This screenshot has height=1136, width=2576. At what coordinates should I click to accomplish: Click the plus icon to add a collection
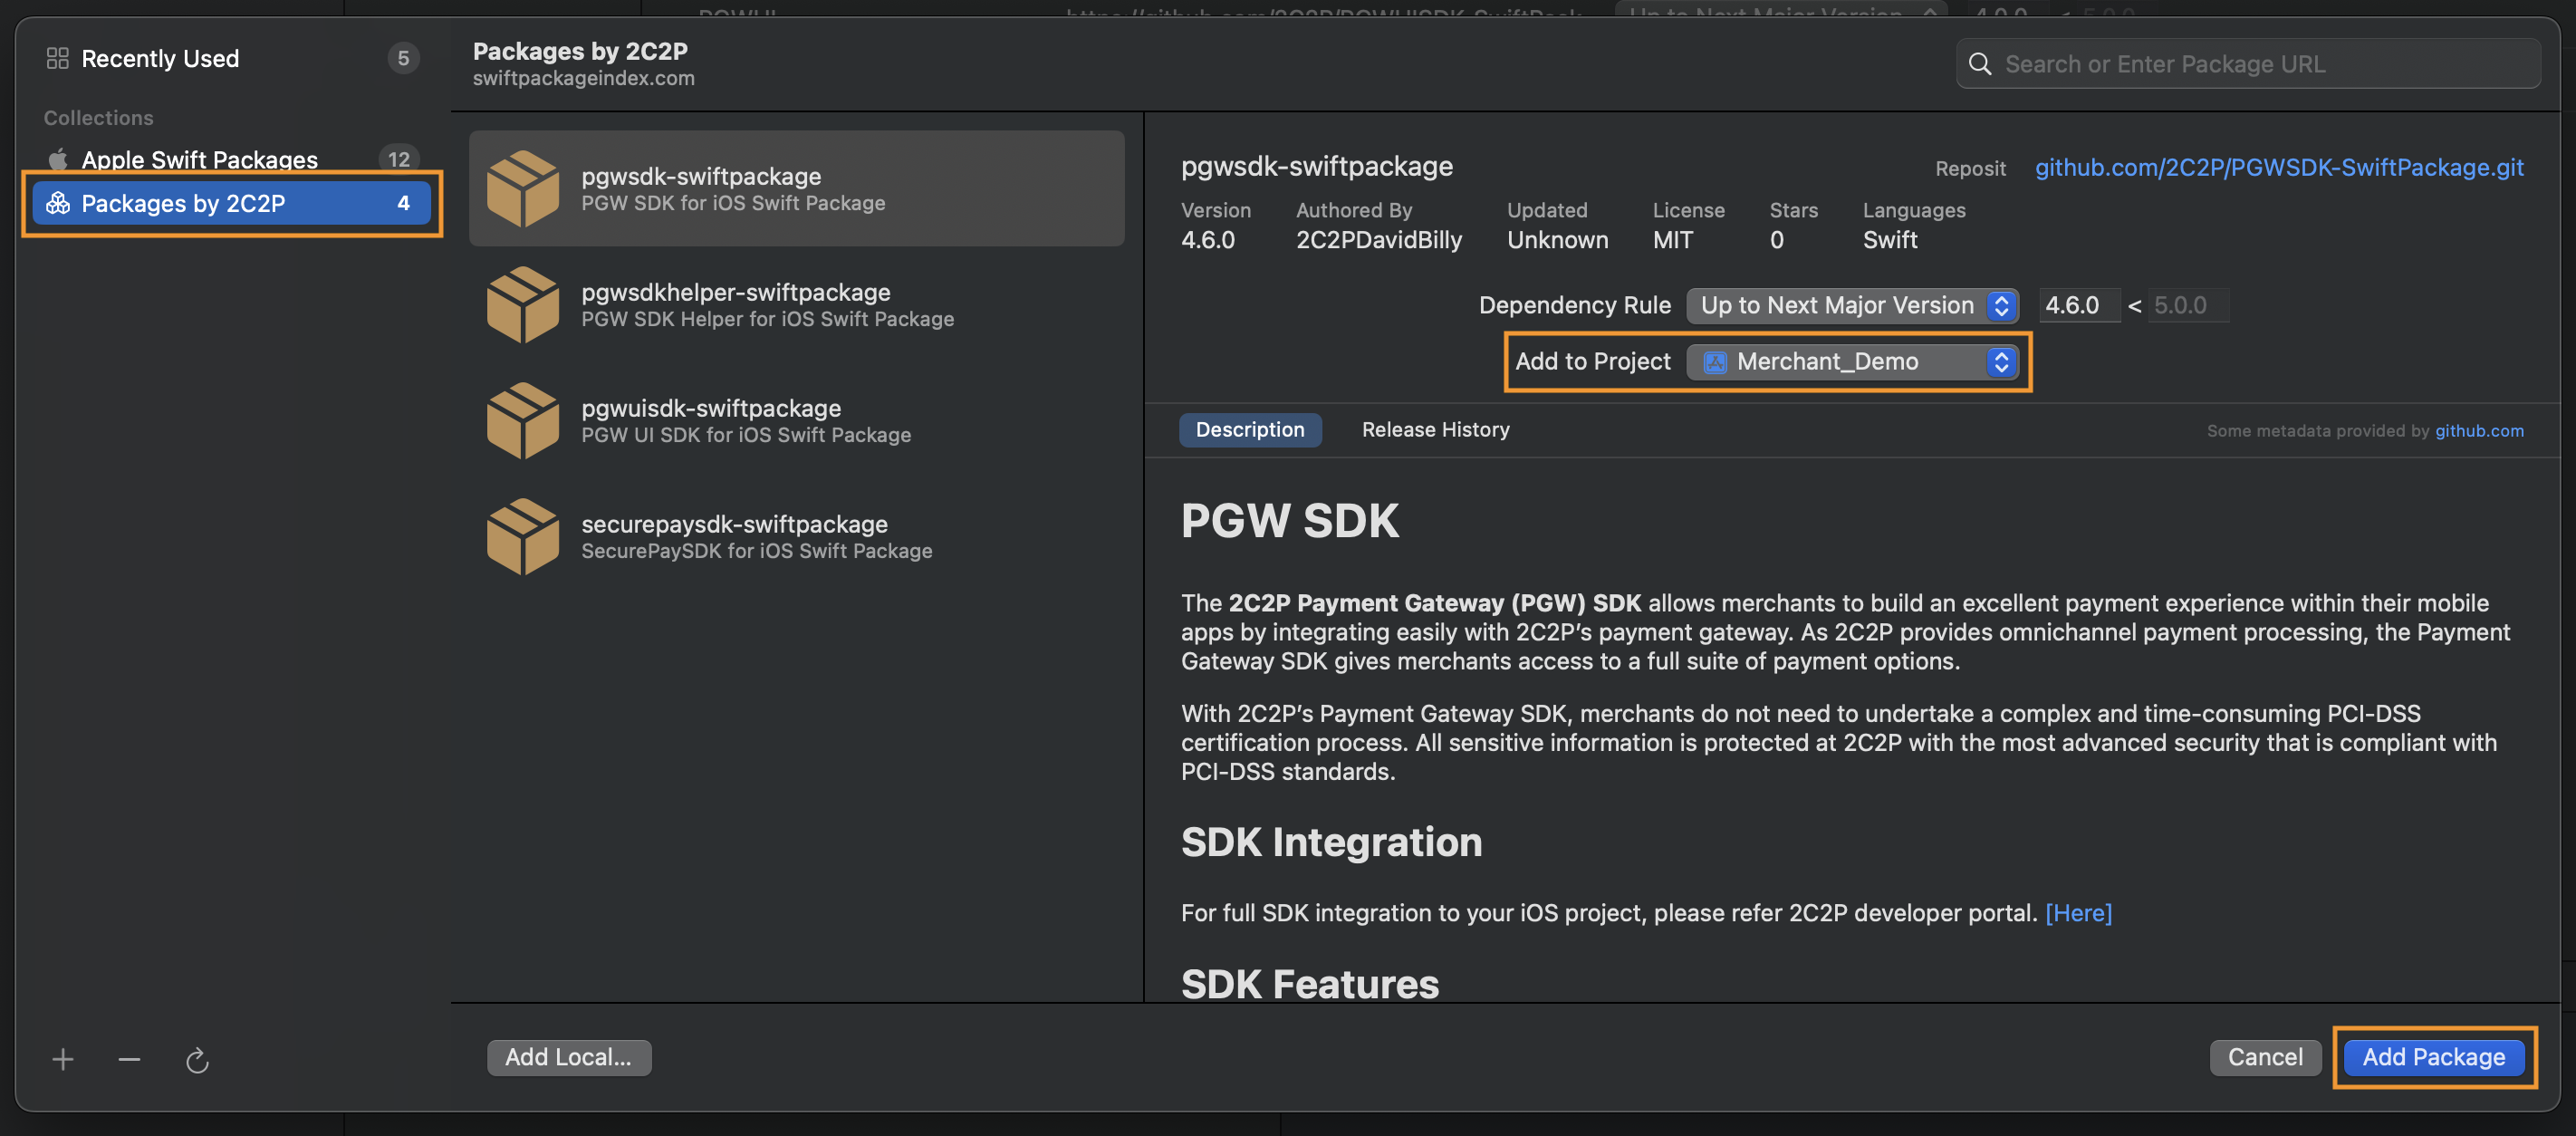click(63, 1059)
